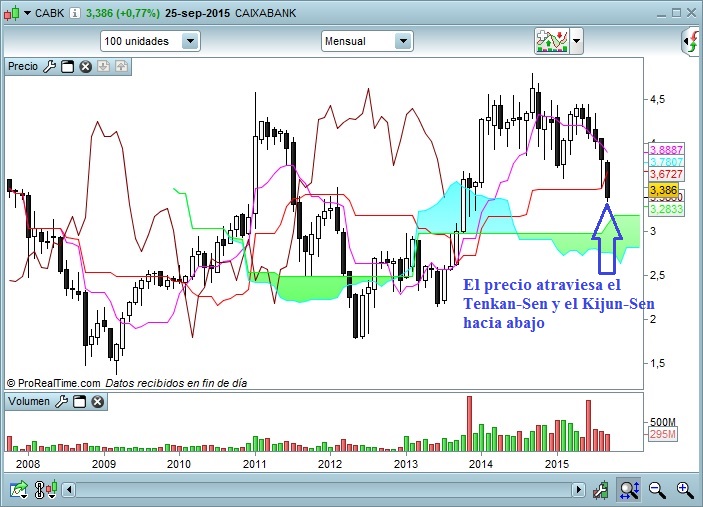Click the 25-sep-2015 date text
Screen dimensions: 703x507
point(197,13)
